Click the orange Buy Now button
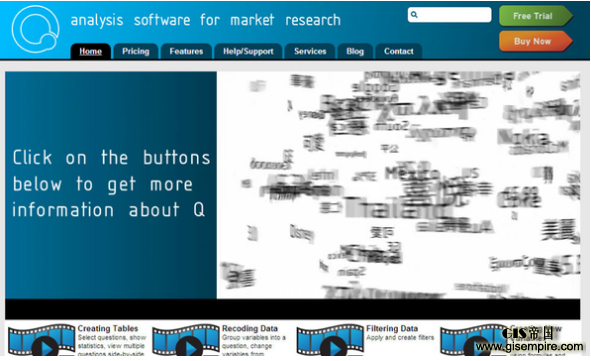Image resolution: width=591 pixels, height=361 pixels. click(x=536, y=41)
